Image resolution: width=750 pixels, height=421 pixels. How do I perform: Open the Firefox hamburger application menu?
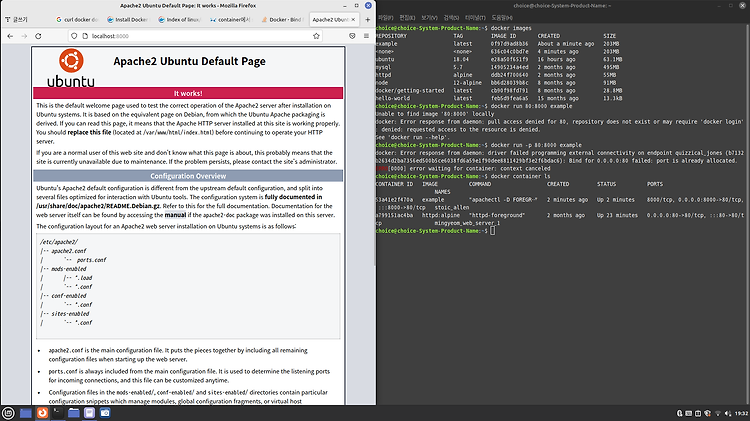click(x=366, y=36)
